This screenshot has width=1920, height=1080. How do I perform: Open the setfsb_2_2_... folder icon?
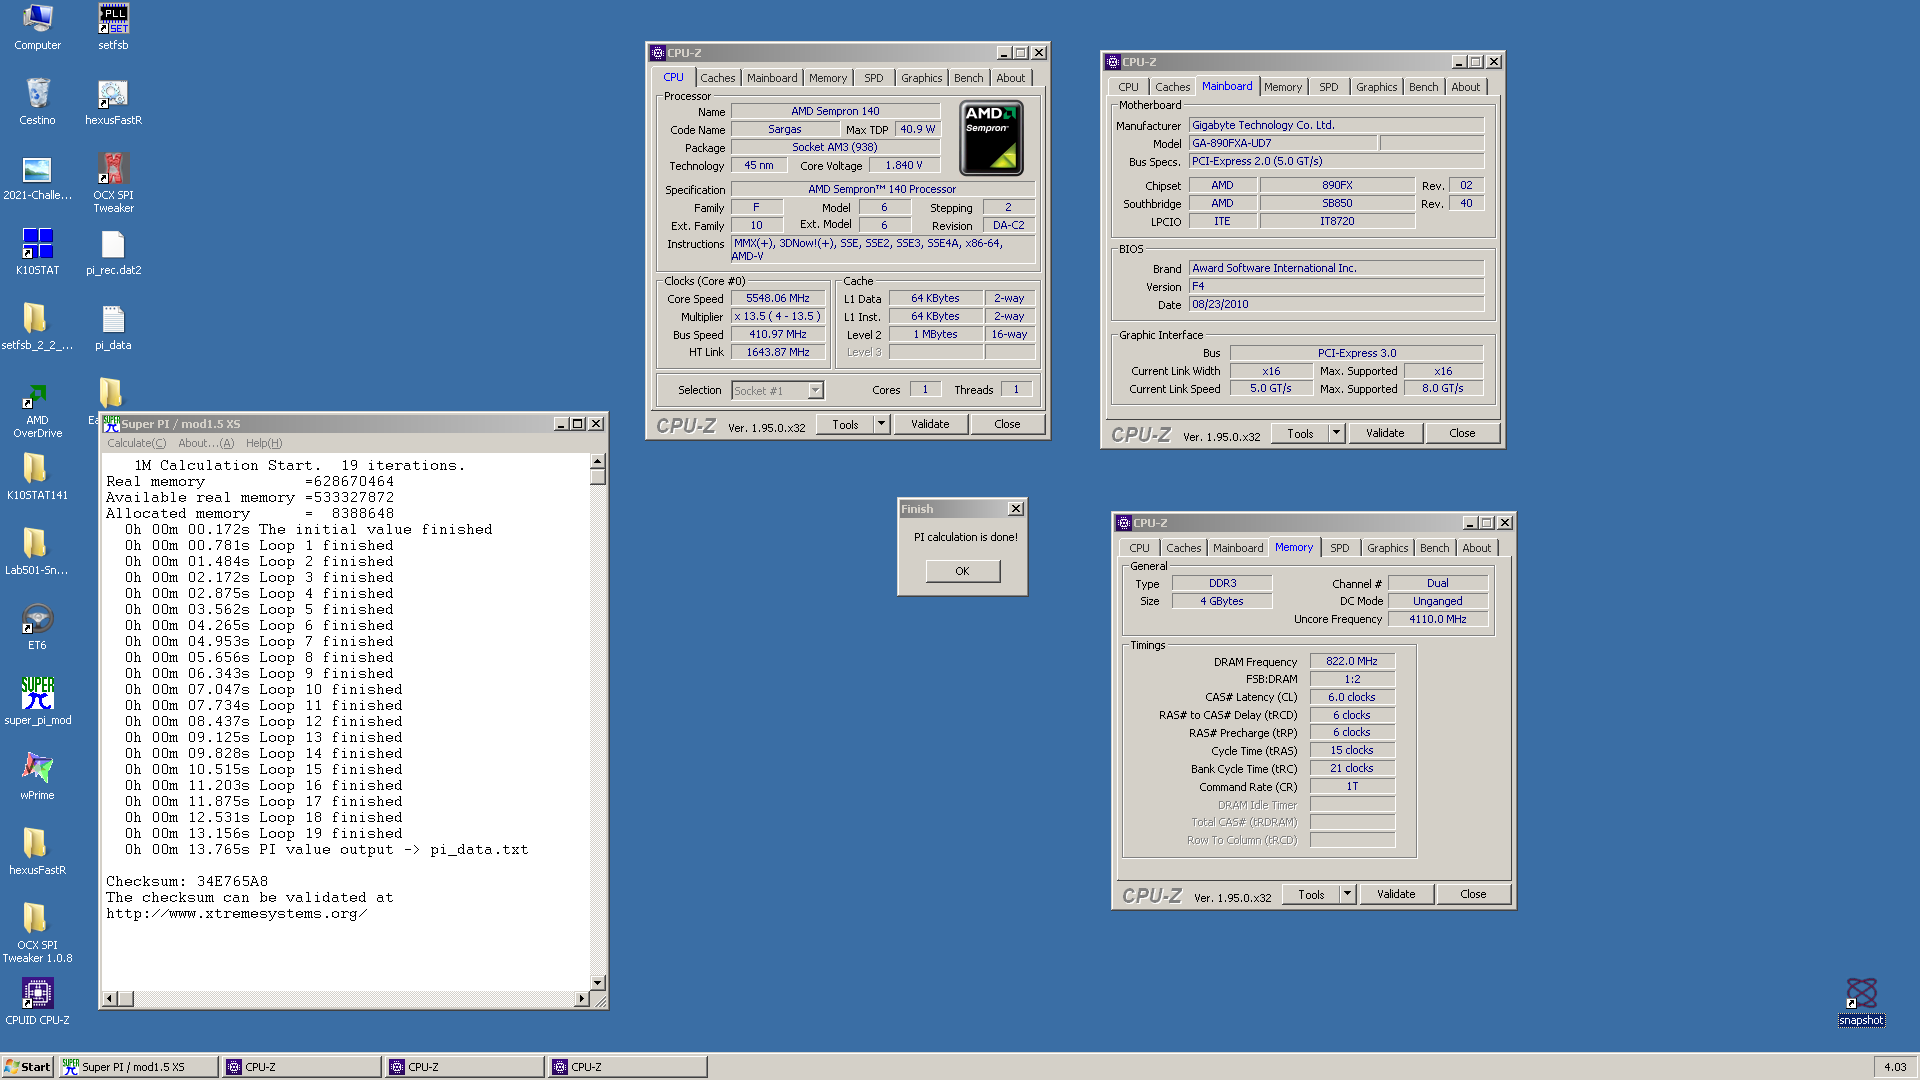tap(37, 327)
